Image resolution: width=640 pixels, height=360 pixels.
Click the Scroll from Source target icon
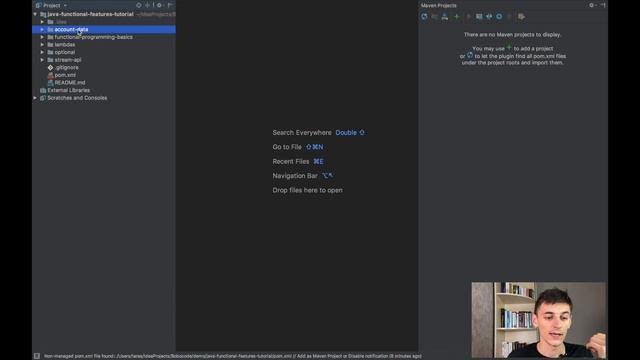tap(139, 5)
